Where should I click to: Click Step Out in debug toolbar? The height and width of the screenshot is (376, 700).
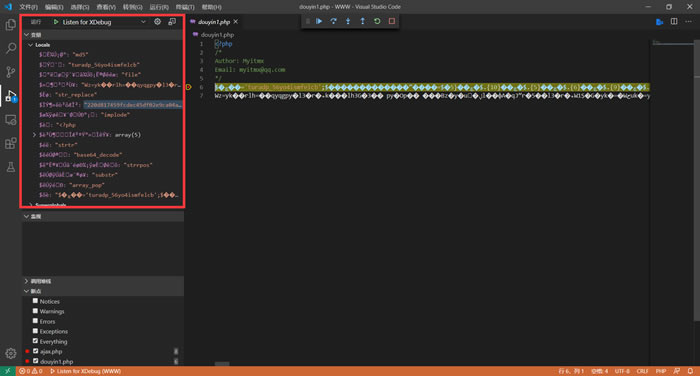coord(362,21)
